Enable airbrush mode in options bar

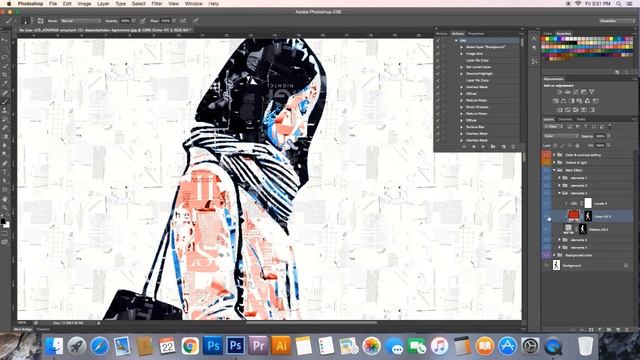(183, 20)
